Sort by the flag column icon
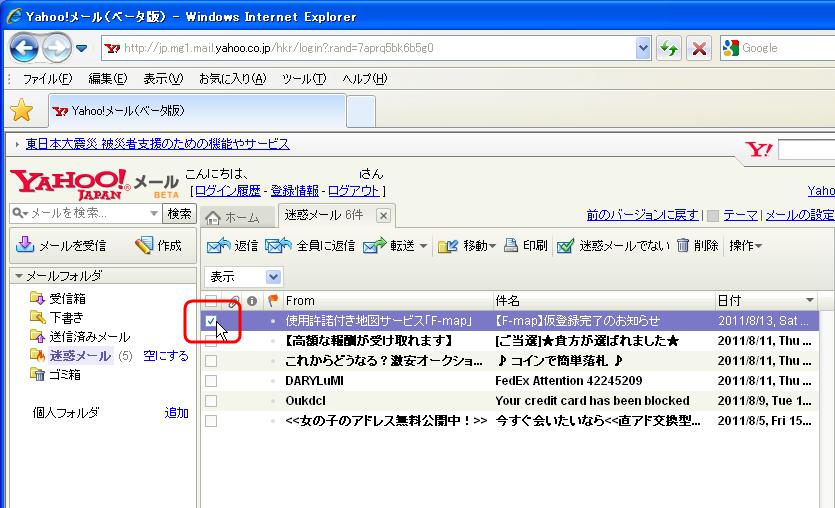The height and width of the screenshot is (508, 835). point(273,301)
